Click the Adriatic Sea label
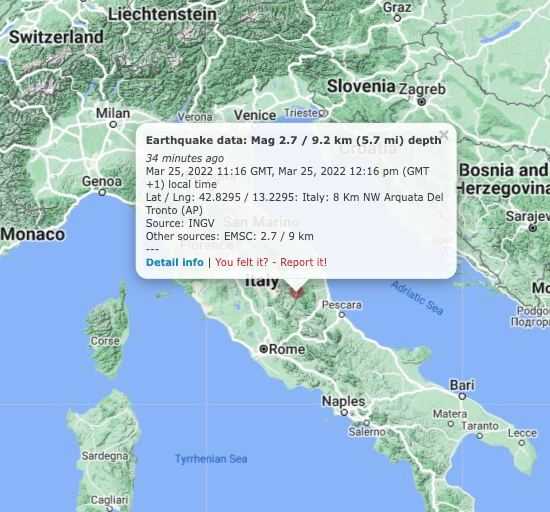This screenshot has height=512, width=550. click(x=417, y=298)
